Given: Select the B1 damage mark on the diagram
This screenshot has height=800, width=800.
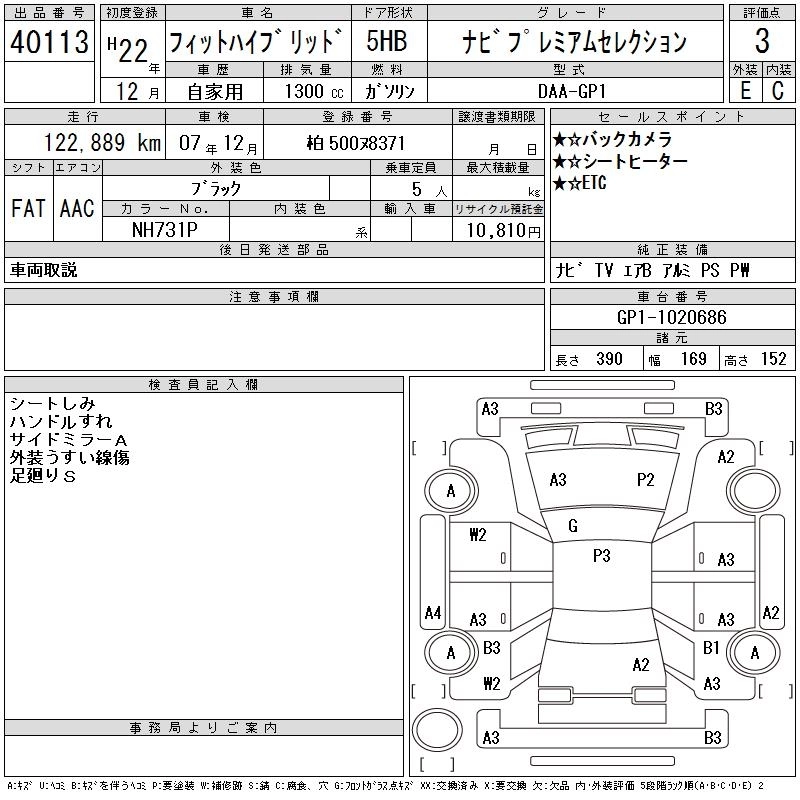Looking at the screenshot, I should (x=711, y=648).
